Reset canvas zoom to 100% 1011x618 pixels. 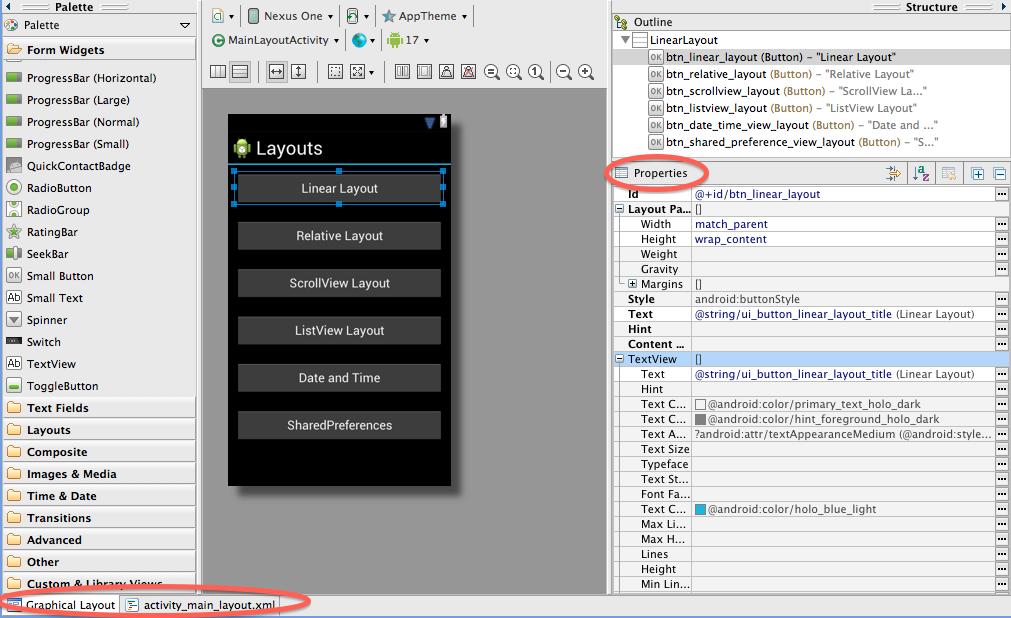tap(537, 72)
